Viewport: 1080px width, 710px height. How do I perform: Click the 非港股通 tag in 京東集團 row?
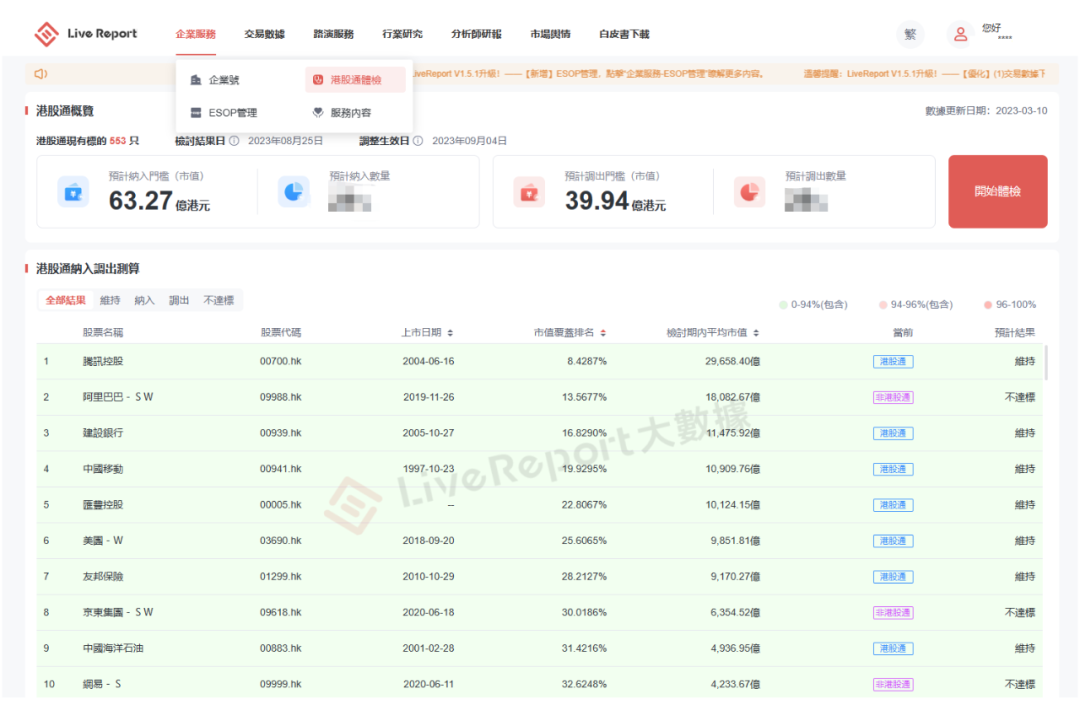(893, 612)
